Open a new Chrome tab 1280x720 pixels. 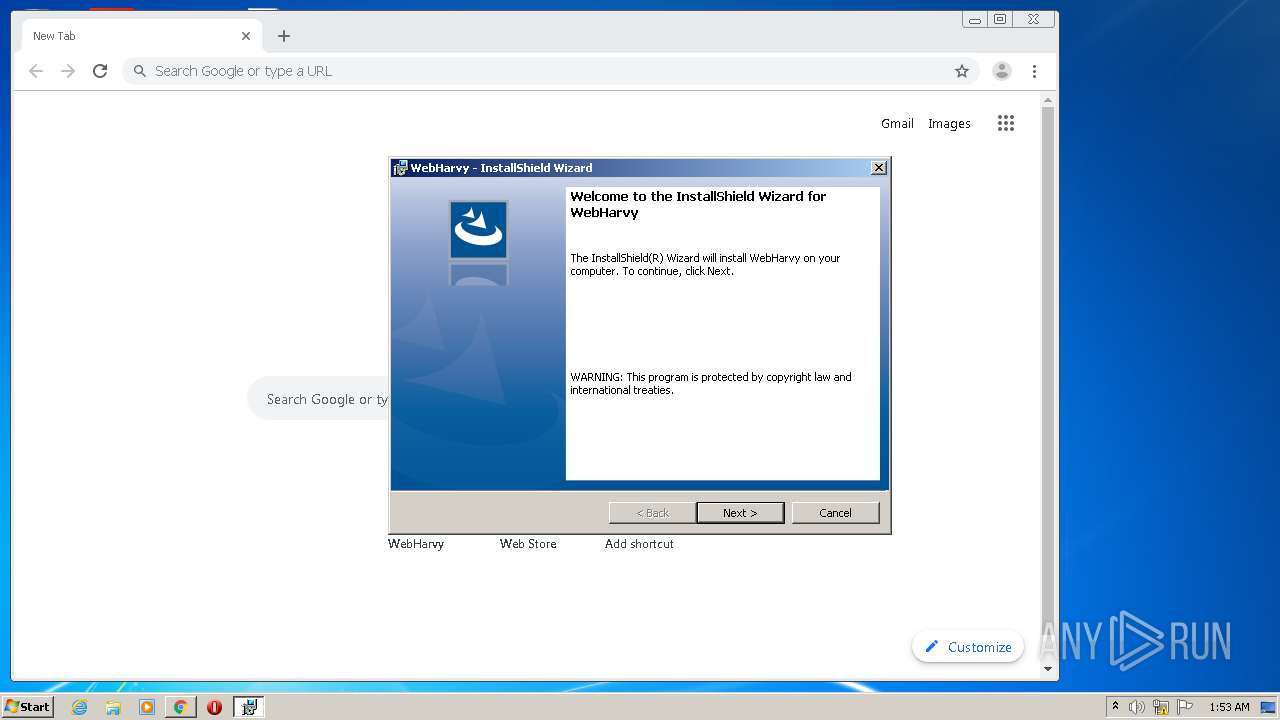[284, 36]
